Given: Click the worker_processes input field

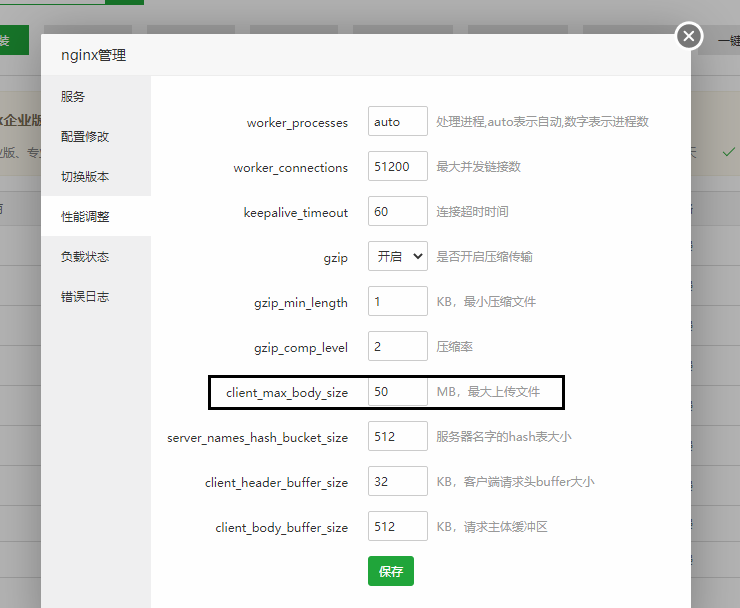Looking at the screenshot, I should (397, 122).
